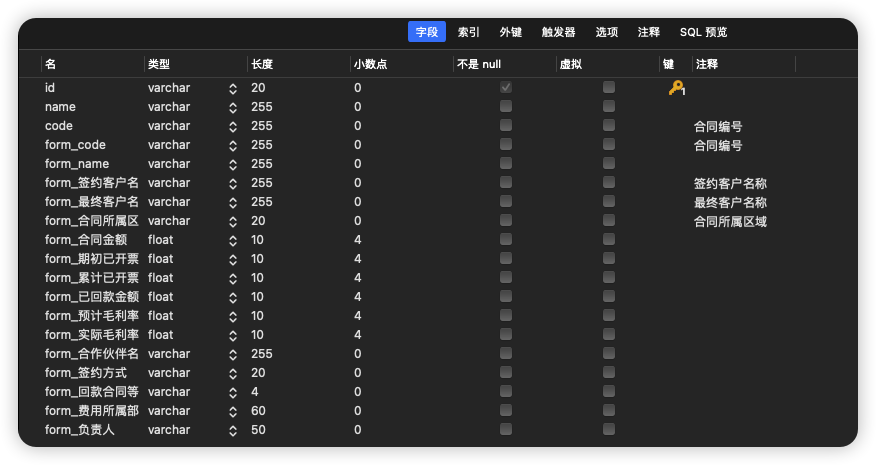
Task: Click length 50 of form_负责人 row
Action: 258,430
